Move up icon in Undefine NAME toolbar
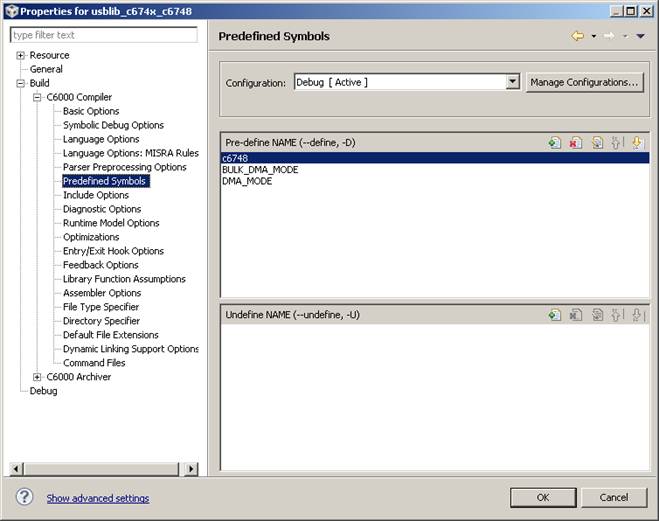The image size is (659, 521). click(x=617, y=315)
